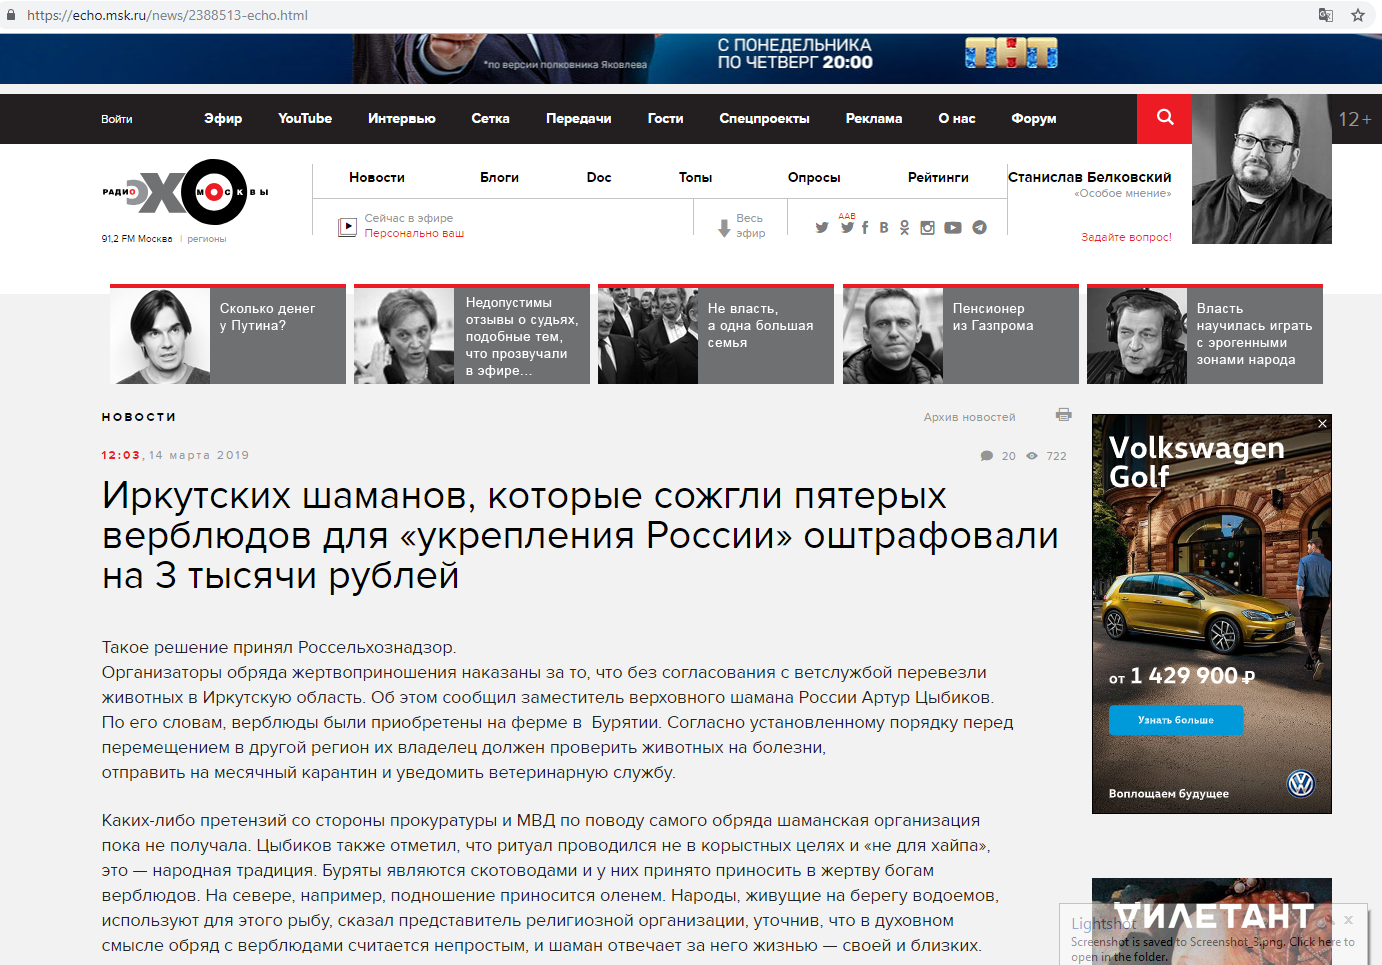Viewport: 1382px width, 965px height.
Task: Click the translate page icon in address bar
Action: point(1326,15)
